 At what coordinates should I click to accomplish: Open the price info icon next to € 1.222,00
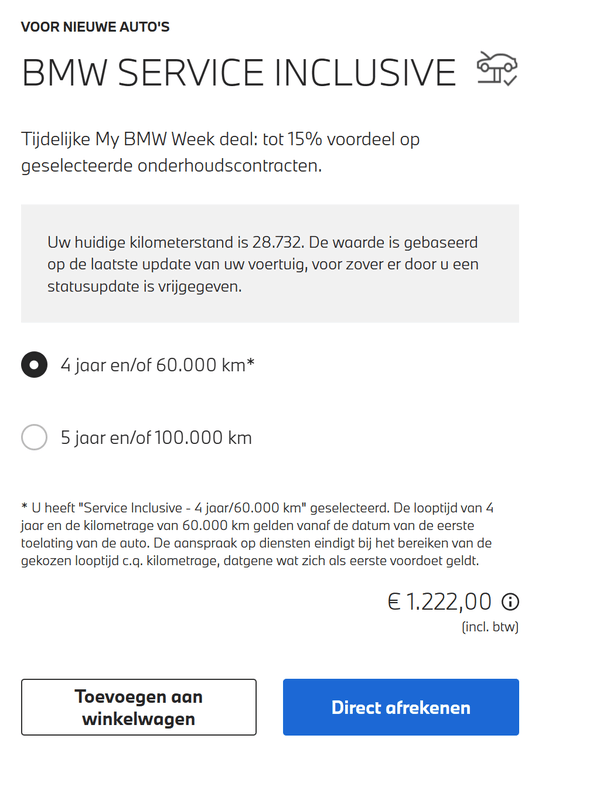(x=511, y=601)
